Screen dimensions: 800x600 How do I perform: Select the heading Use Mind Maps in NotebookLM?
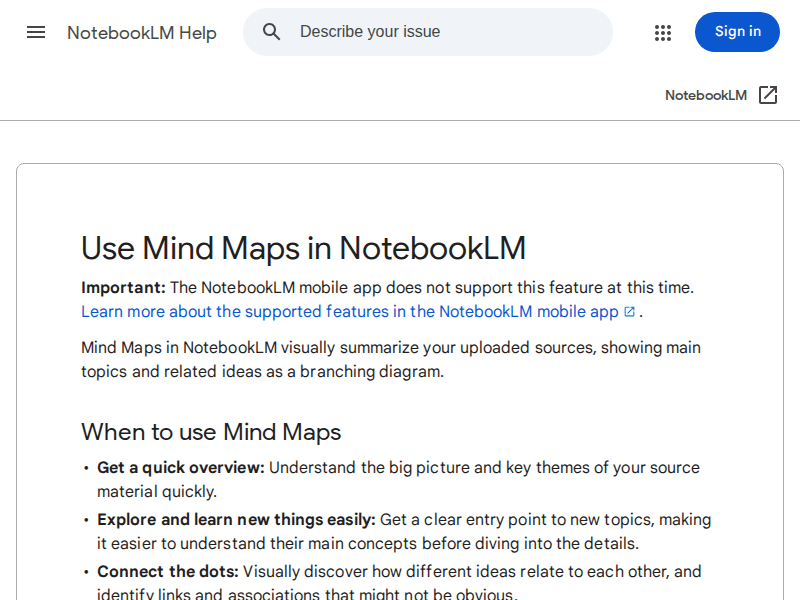pos(303,248)
